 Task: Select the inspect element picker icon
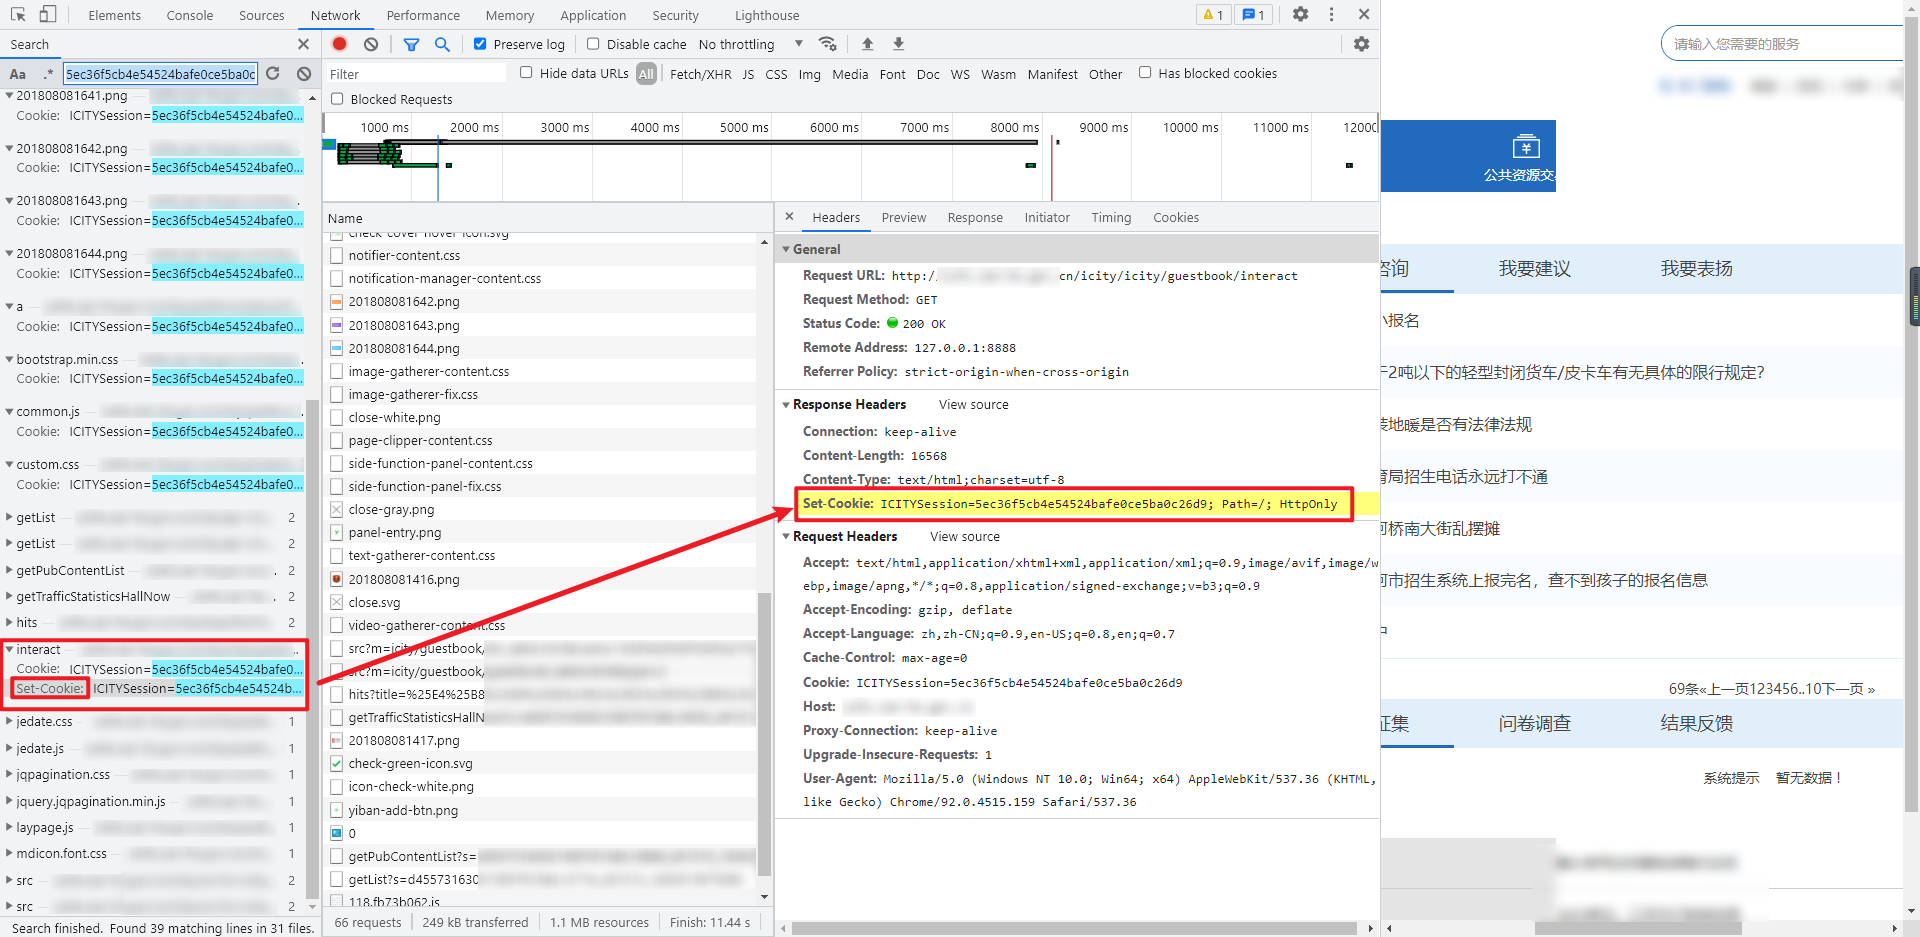(x=18, y=14)
